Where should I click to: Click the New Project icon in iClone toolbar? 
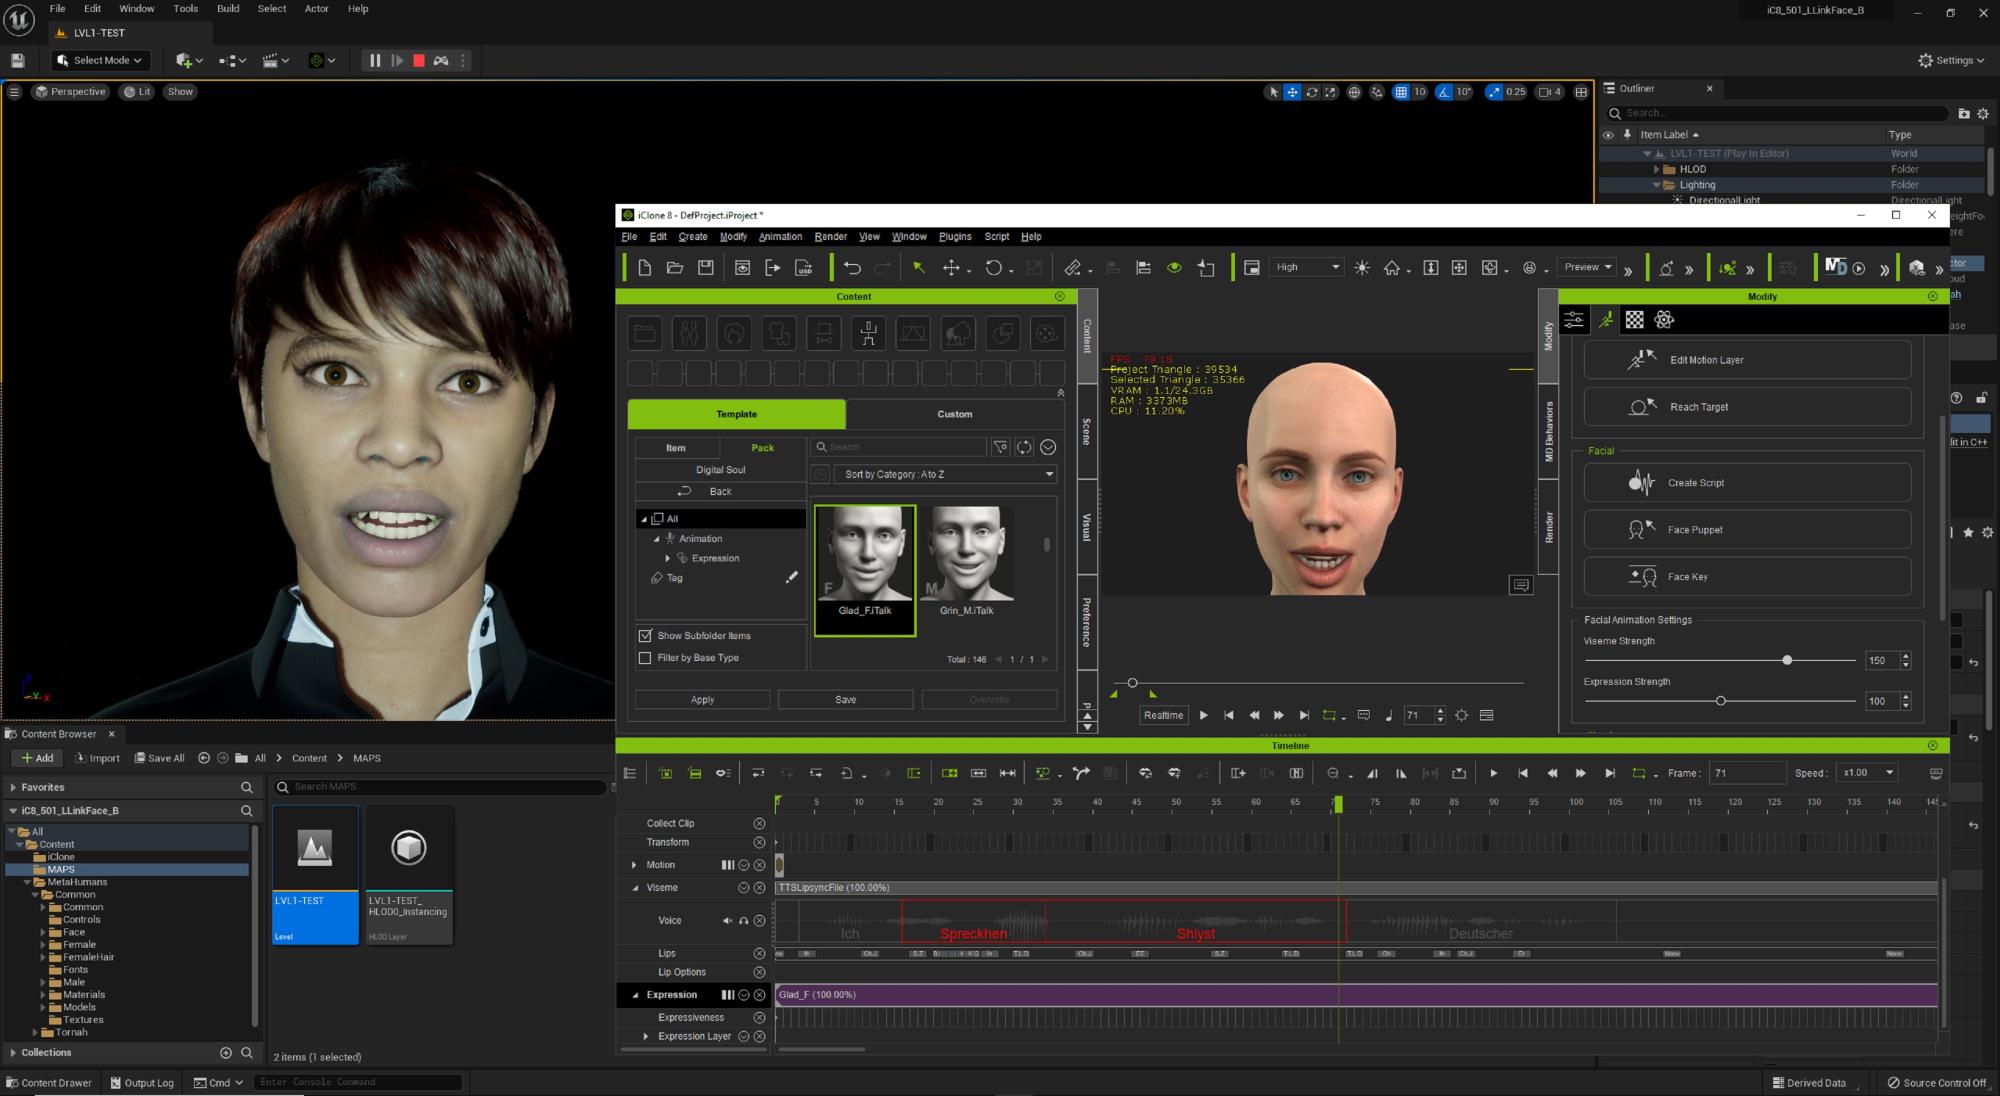644,268
